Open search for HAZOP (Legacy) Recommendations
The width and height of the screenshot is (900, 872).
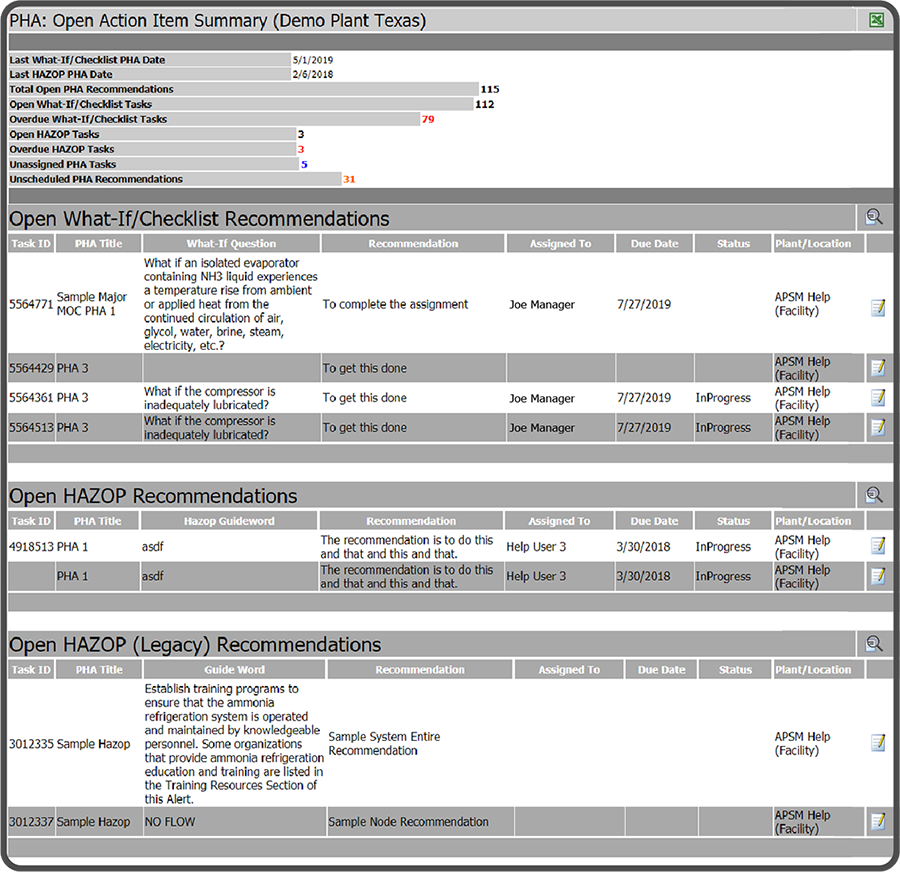[874, 644]
